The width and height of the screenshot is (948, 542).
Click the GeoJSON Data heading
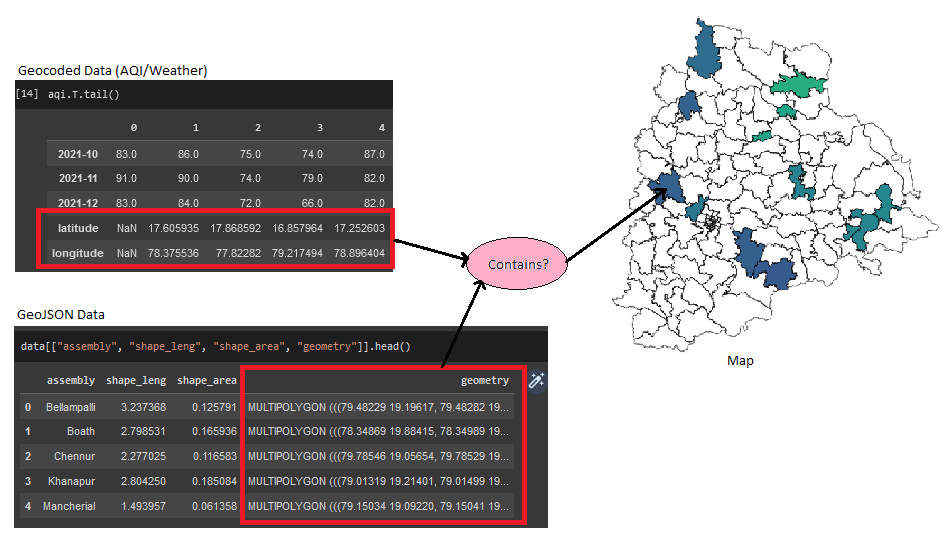61,315
